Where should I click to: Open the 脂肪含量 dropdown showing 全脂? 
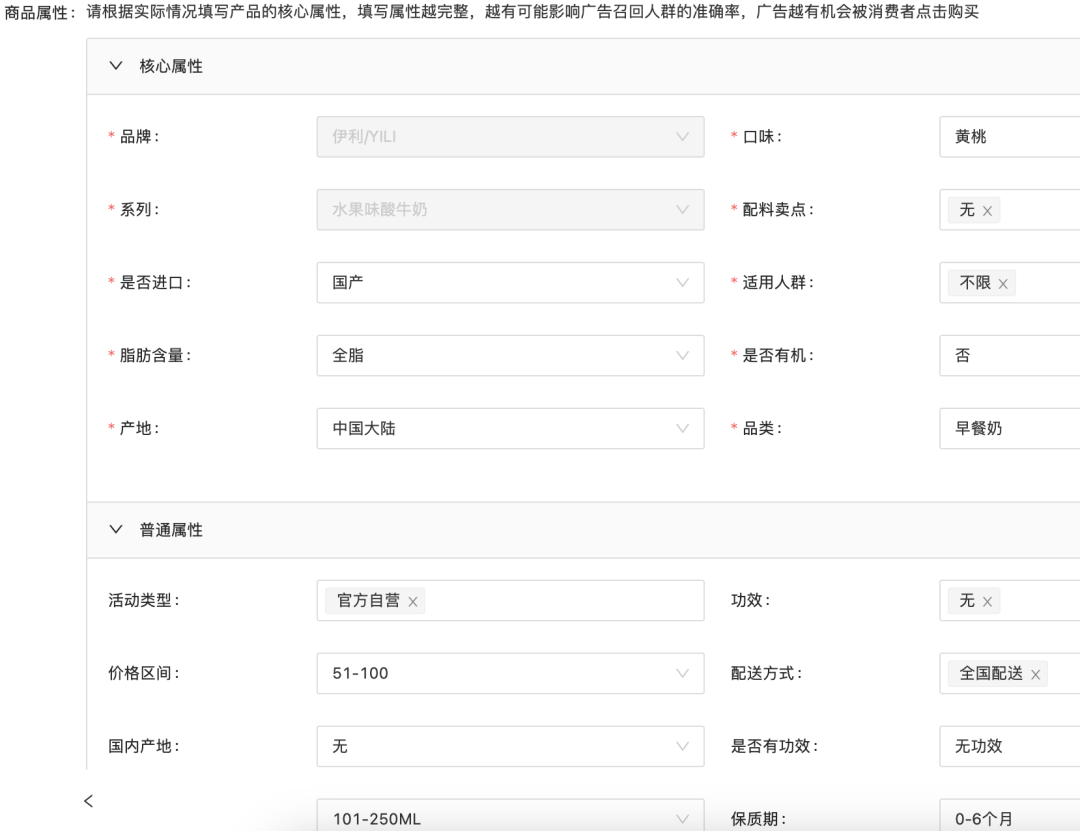click(510, 356)
